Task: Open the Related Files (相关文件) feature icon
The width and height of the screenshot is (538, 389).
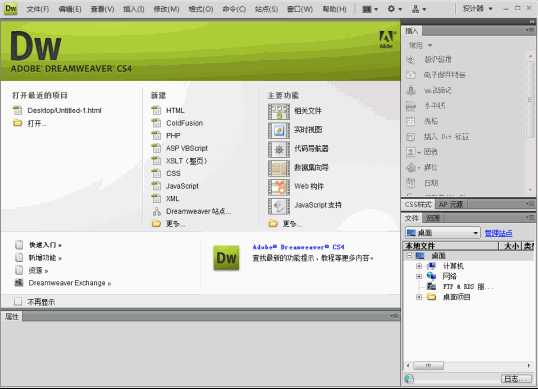Action: [279, 111]
